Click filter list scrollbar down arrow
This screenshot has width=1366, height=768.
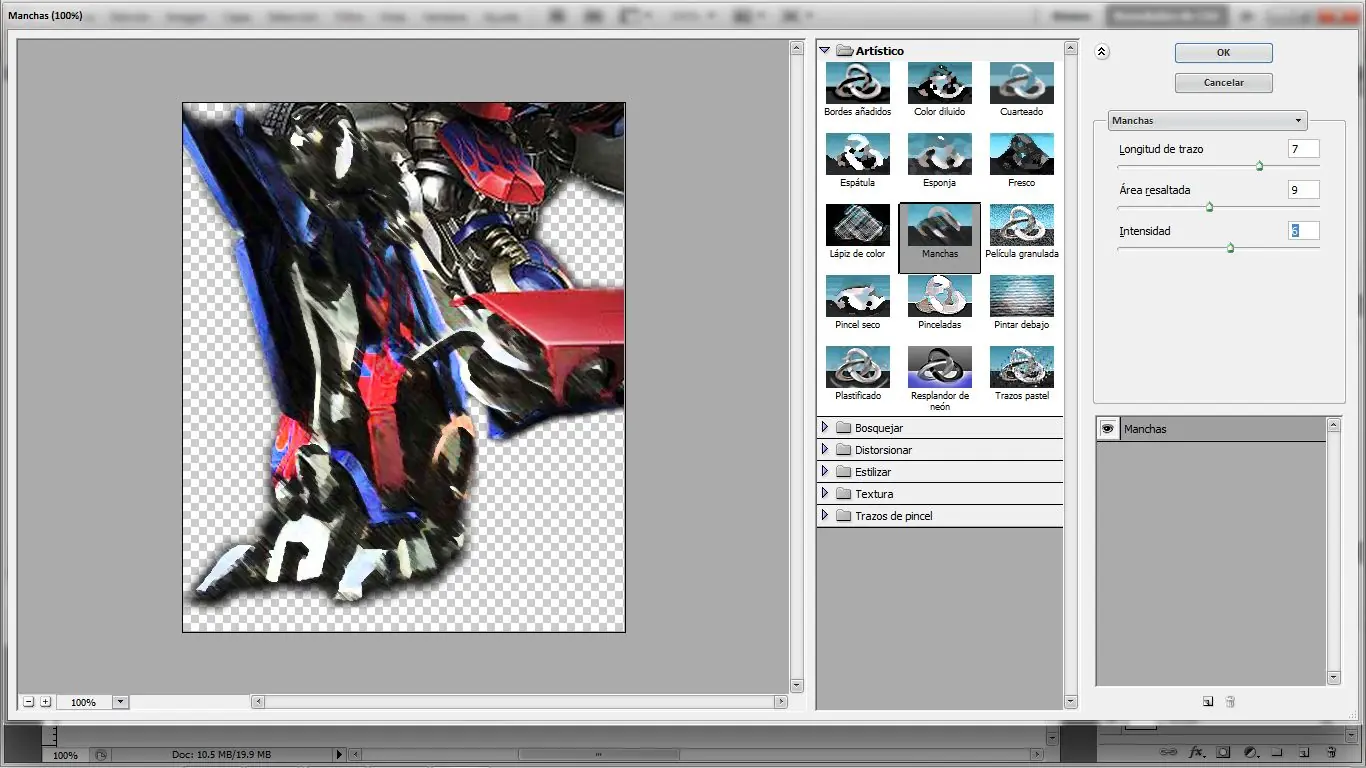1071,702
